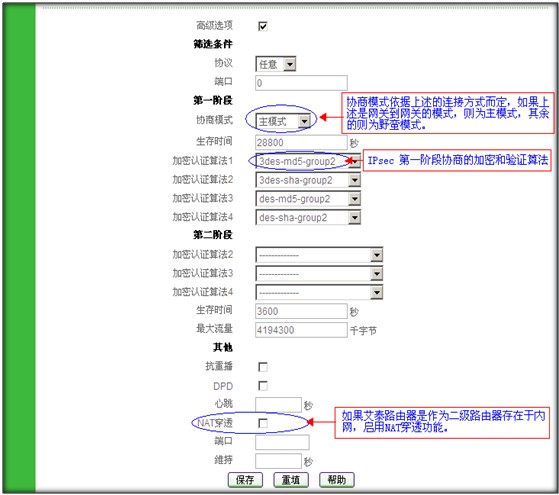Open second-phase 加密认证算法4 dropdown
Viewport: 559px width, 495px height.
(x=319, y=292)
